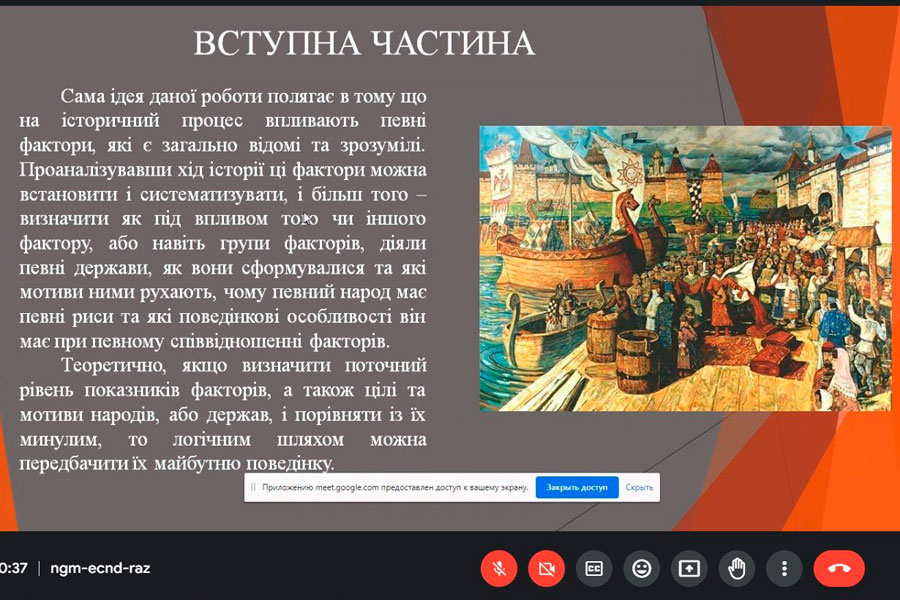This screenshot has width=900, height=600.
Task: Click the meeting clock time display
Action: [14, 568]
